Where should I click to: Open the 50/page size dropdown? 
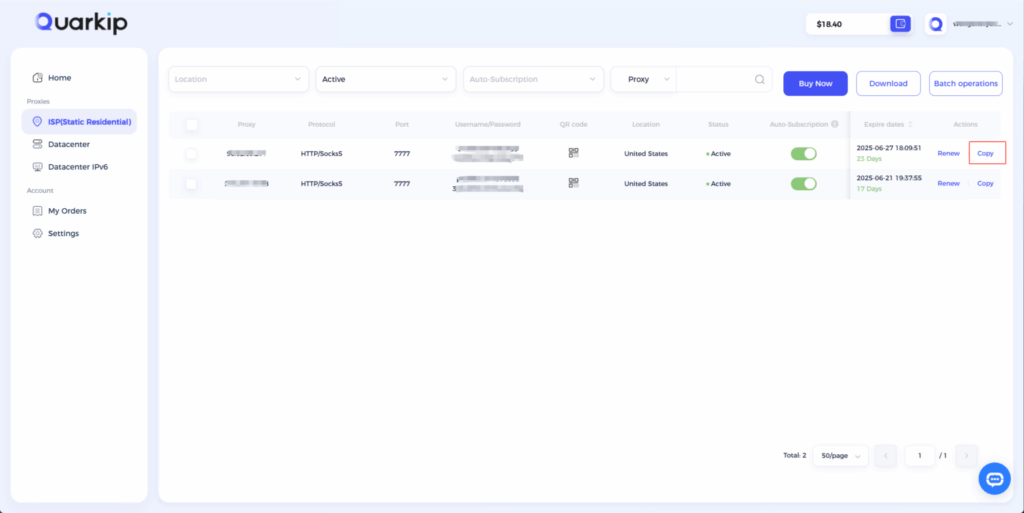click(x=840, y=456)
